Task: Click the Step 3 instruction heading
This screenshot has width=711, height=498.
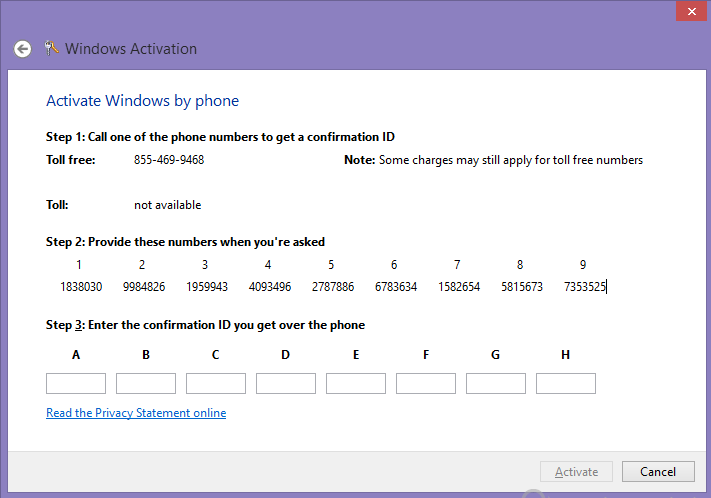Action: (205, 325)
